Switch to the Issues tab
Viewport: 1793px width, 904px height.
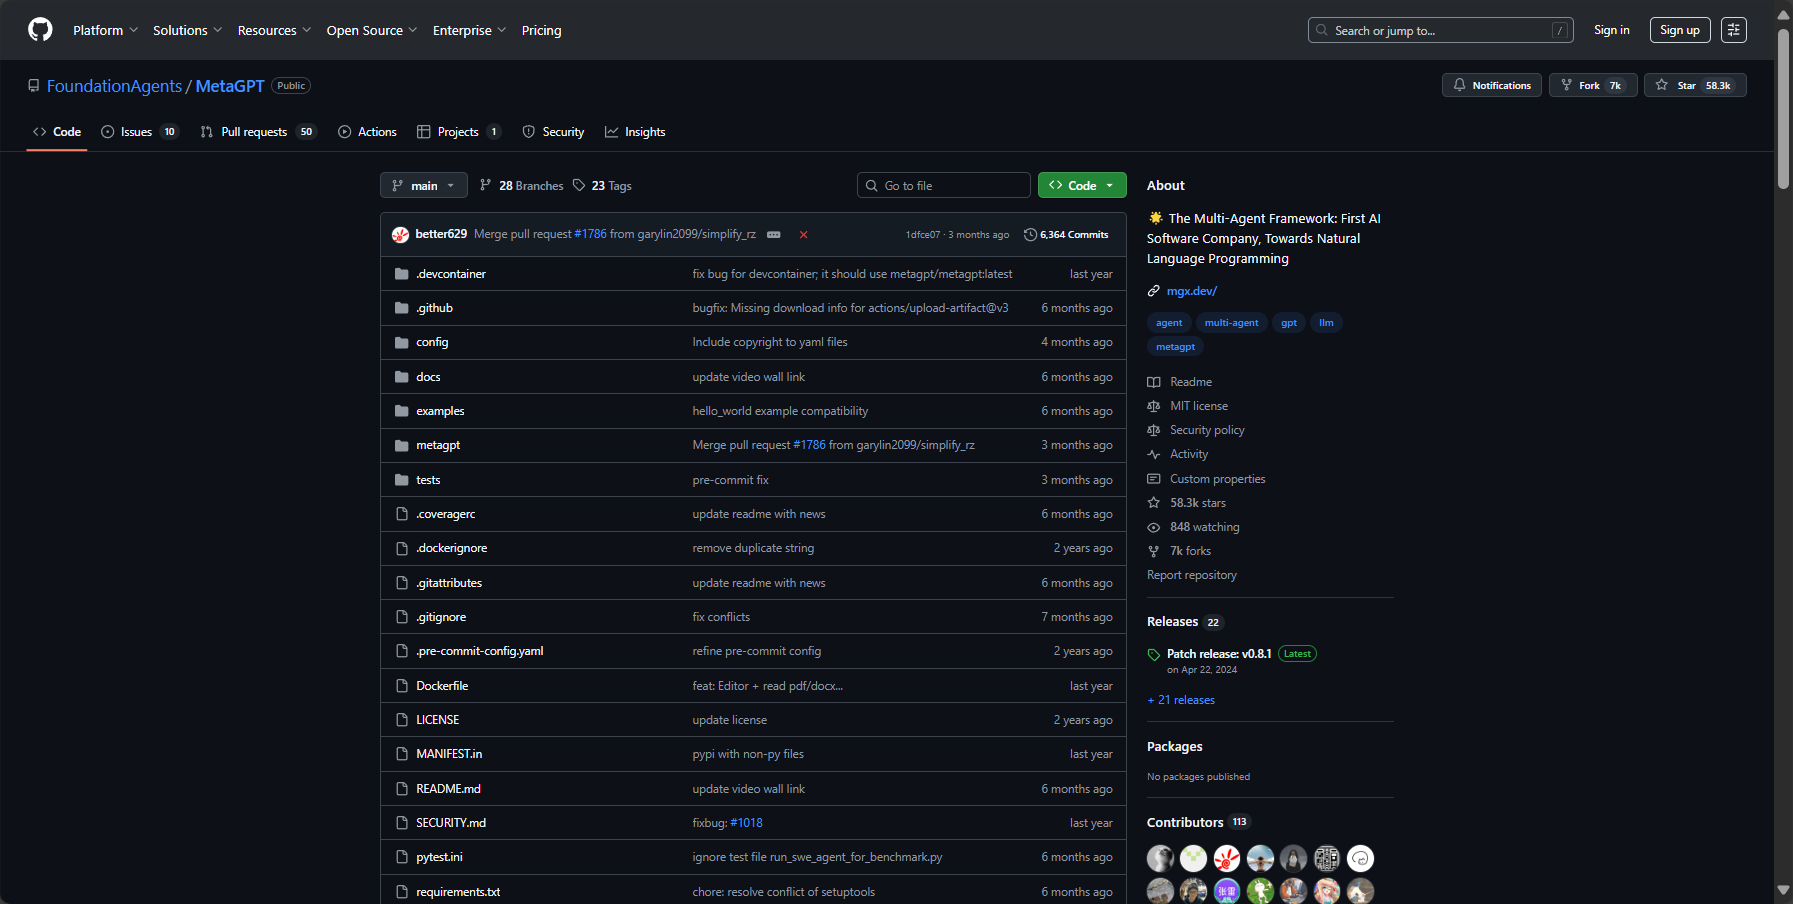pos(139,132)
